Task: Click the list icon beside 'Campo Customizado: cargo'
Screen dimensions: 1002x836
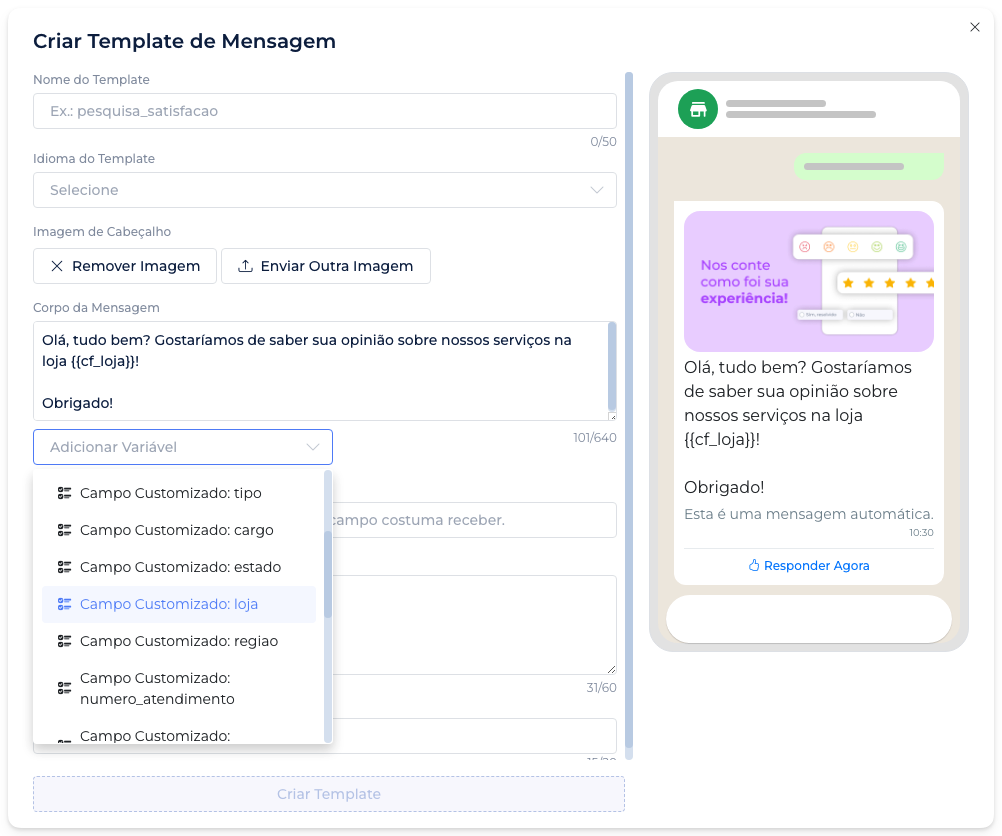Action: tap(65, 530)
